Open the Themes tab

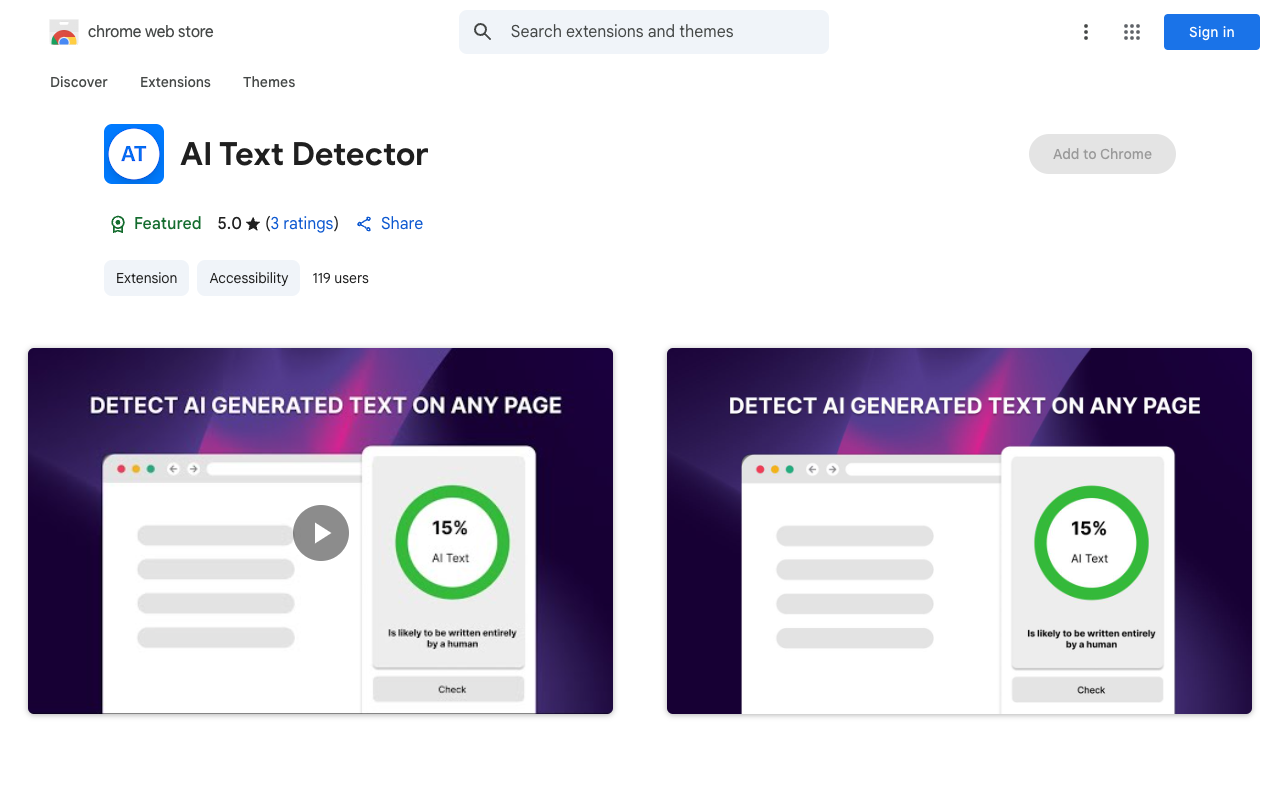point(269,82)
